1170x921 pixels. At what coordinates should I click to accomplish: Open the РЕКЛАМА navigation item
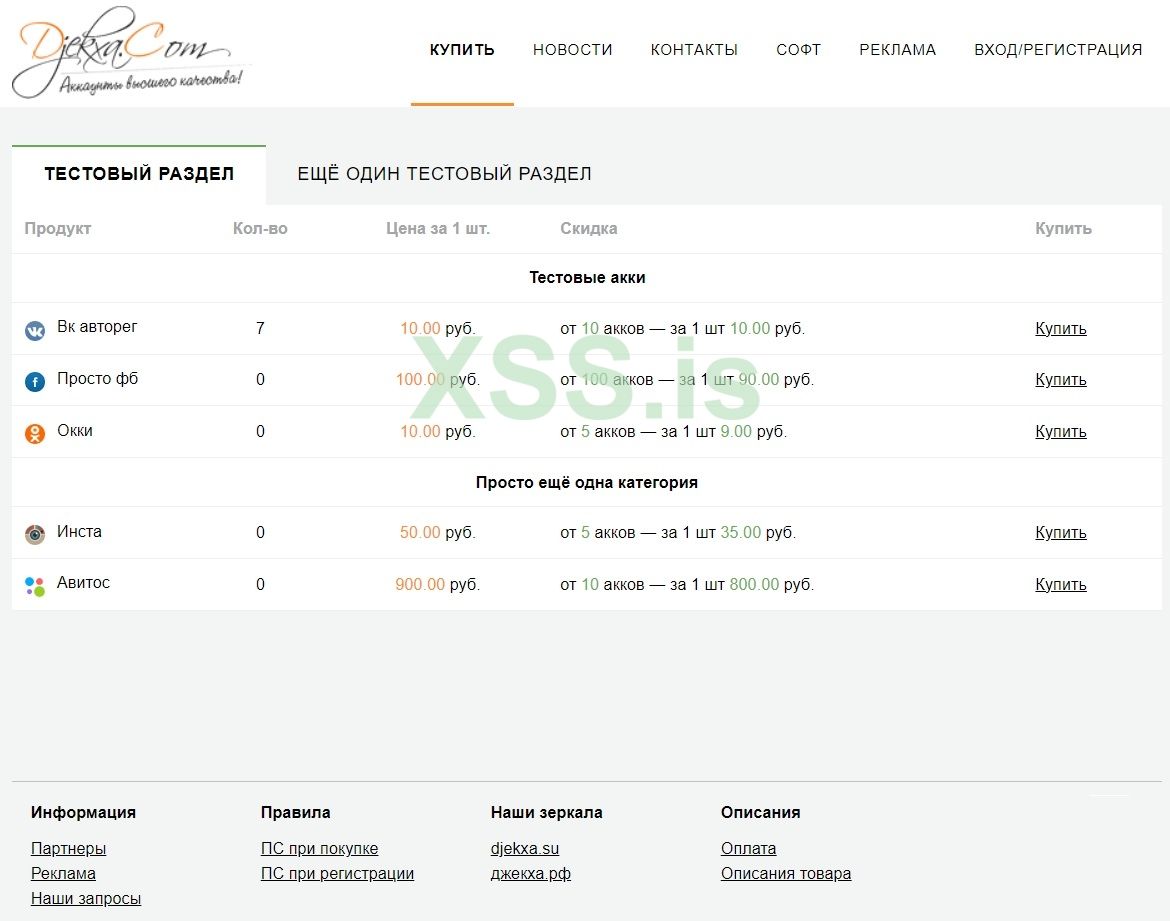(x=898, y=50)
